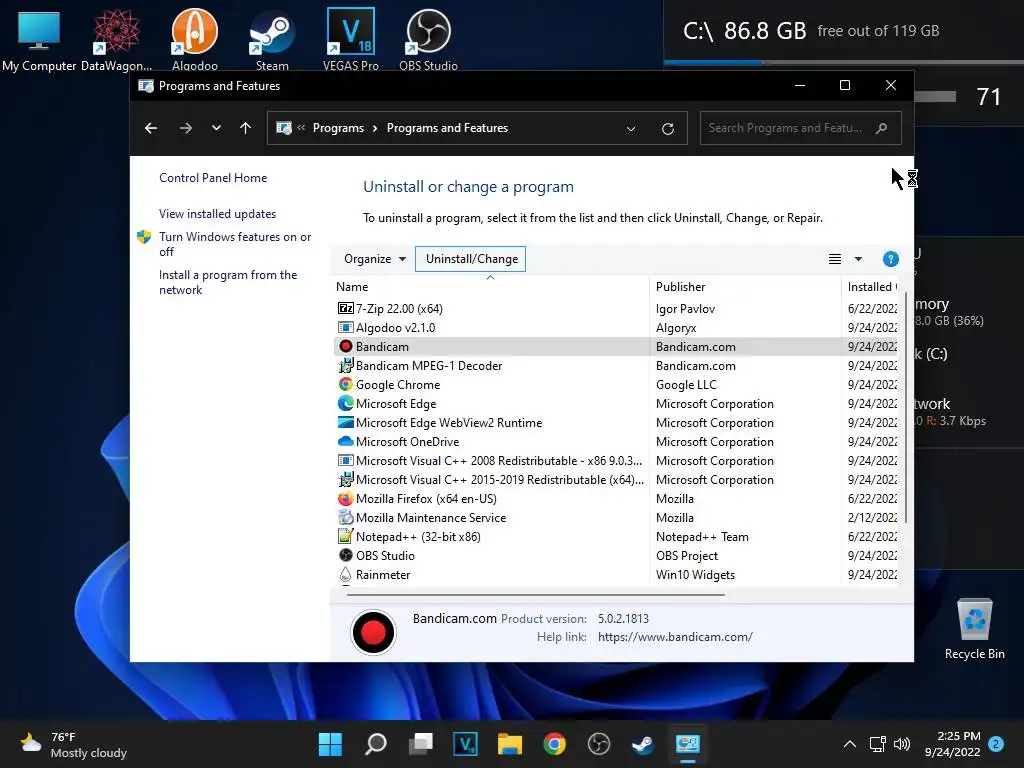Click Control Panel taskbar icon
The height and width of the screenshot is (768, 1024).
(x=687, y=743)
